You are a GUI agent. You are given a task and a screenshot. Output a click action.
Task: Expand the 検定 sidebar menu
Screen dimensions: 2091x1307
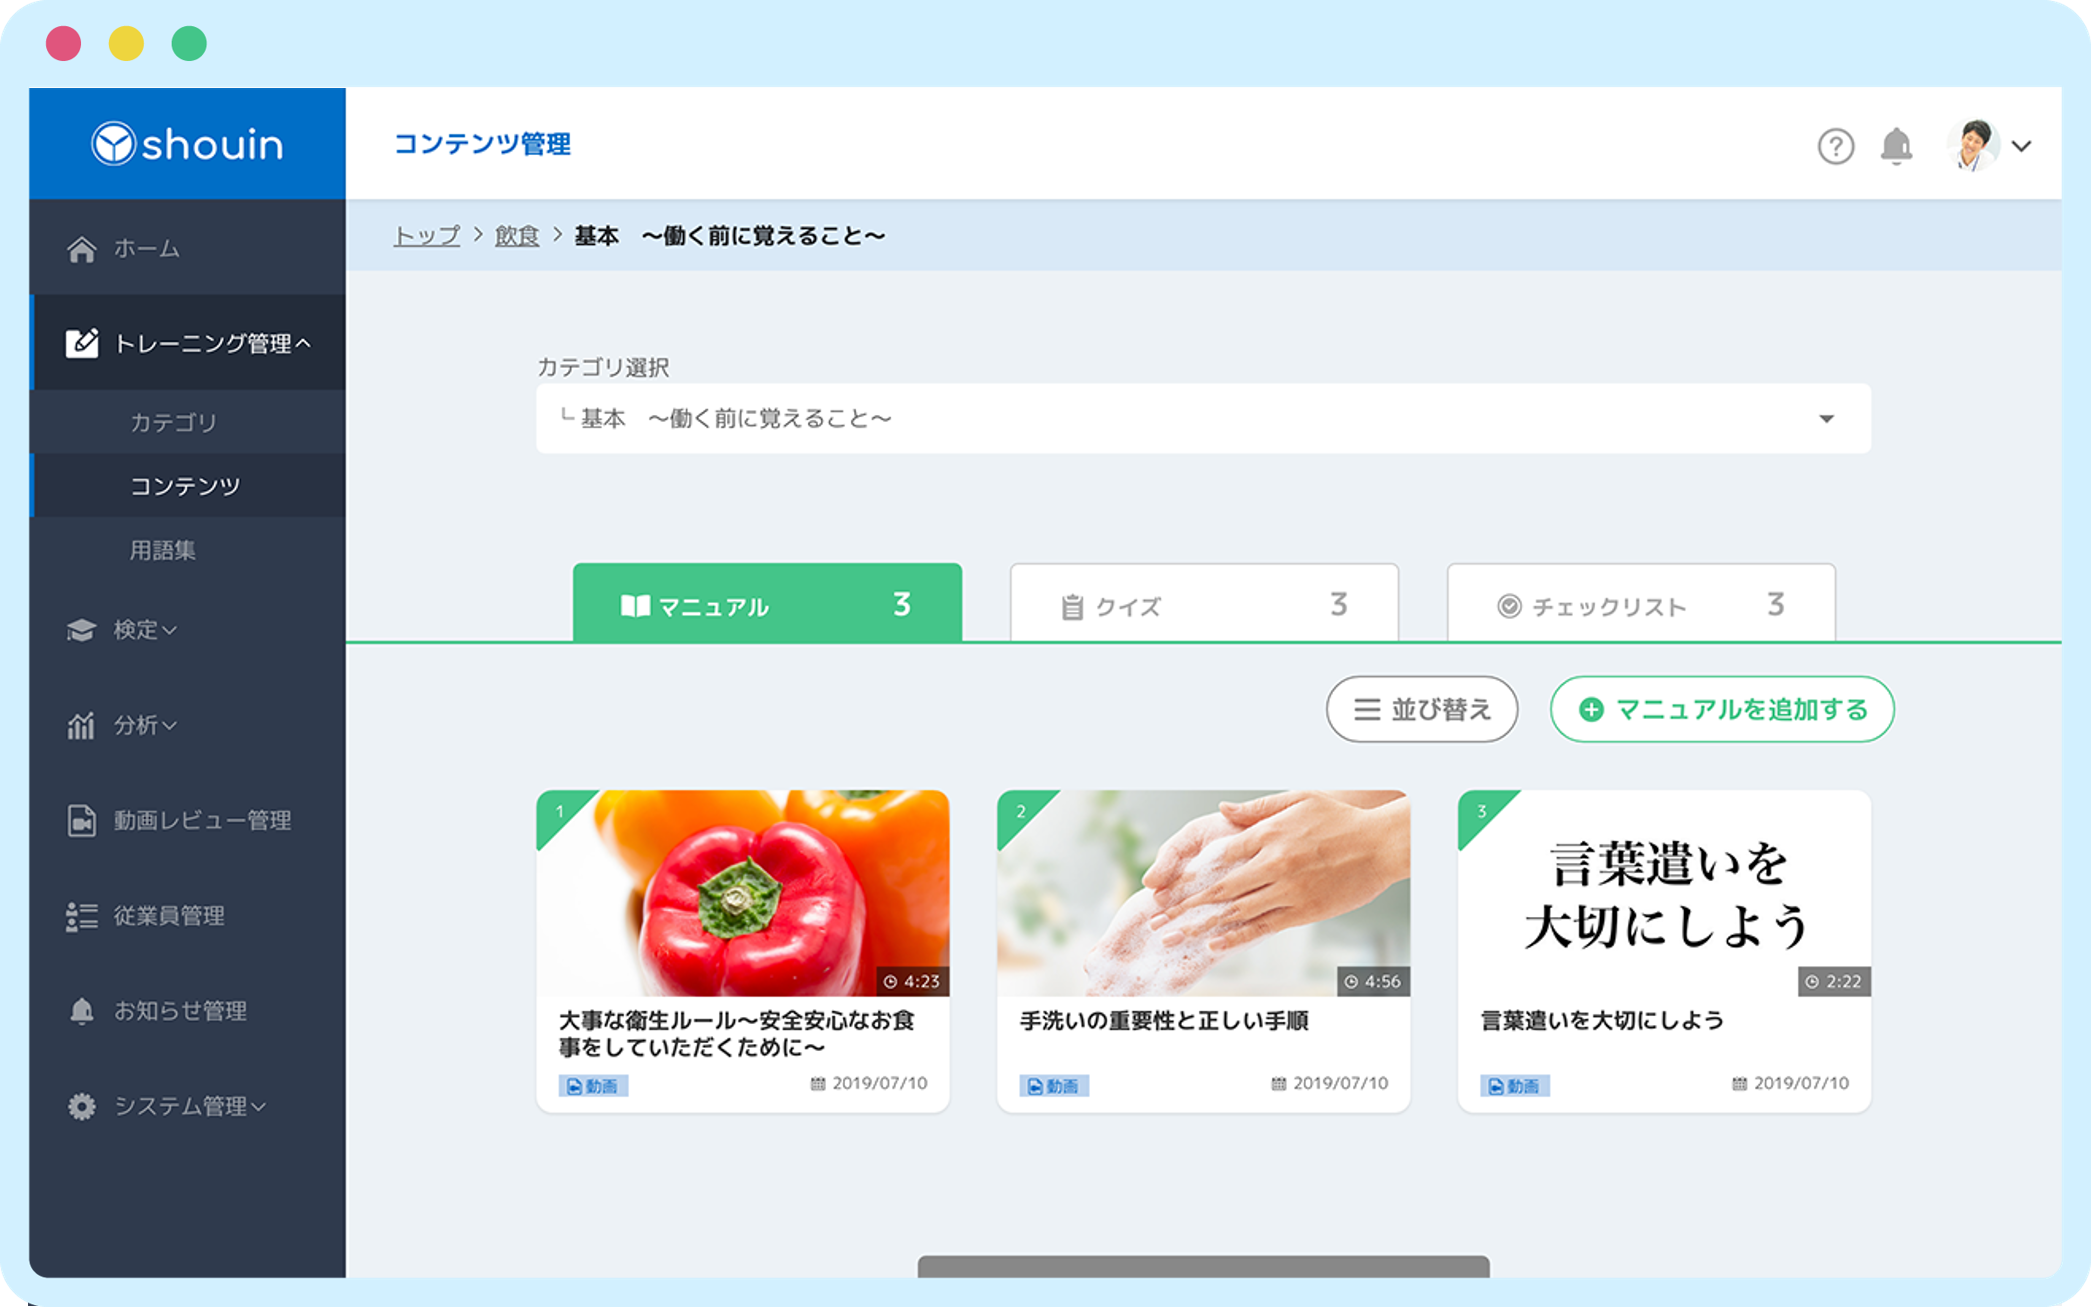point(145,630)
